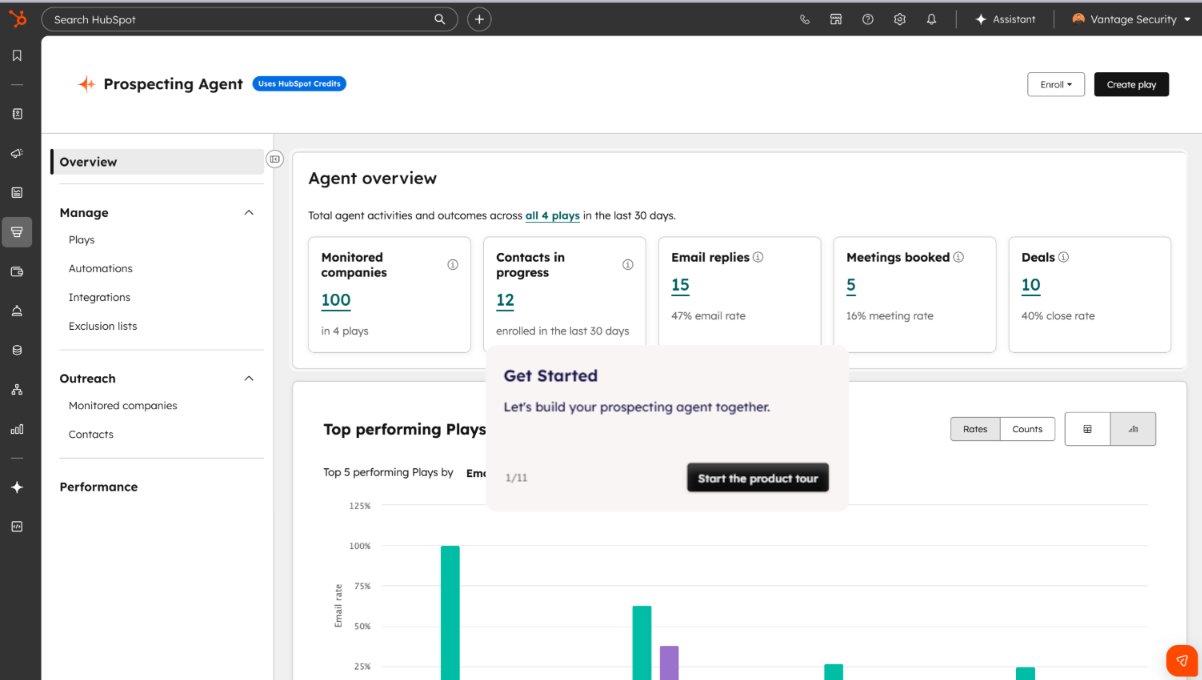The width and height of the screenshot is (1202, 680).
Task: Open the Settings gear icon
Action: (900, 19)
